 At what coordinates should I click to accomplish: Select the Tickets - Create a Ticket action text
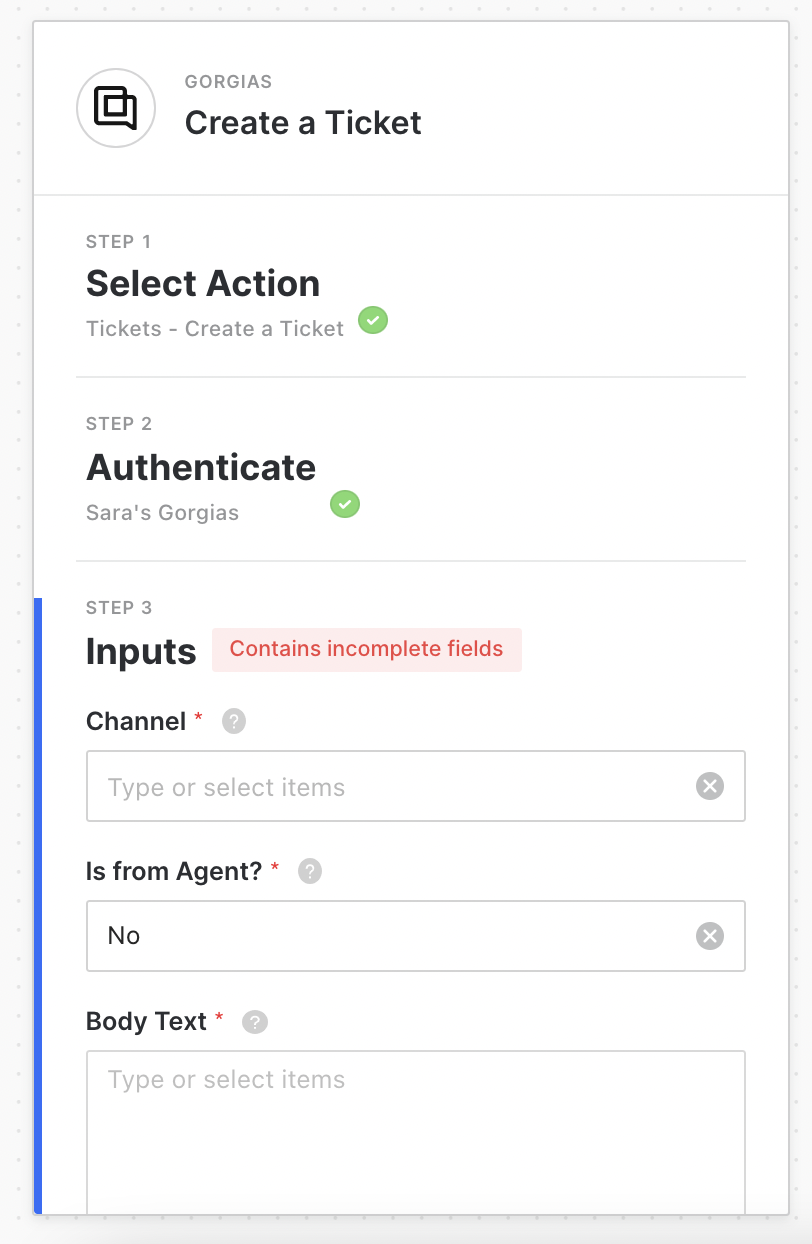click(x=215, y=329)
